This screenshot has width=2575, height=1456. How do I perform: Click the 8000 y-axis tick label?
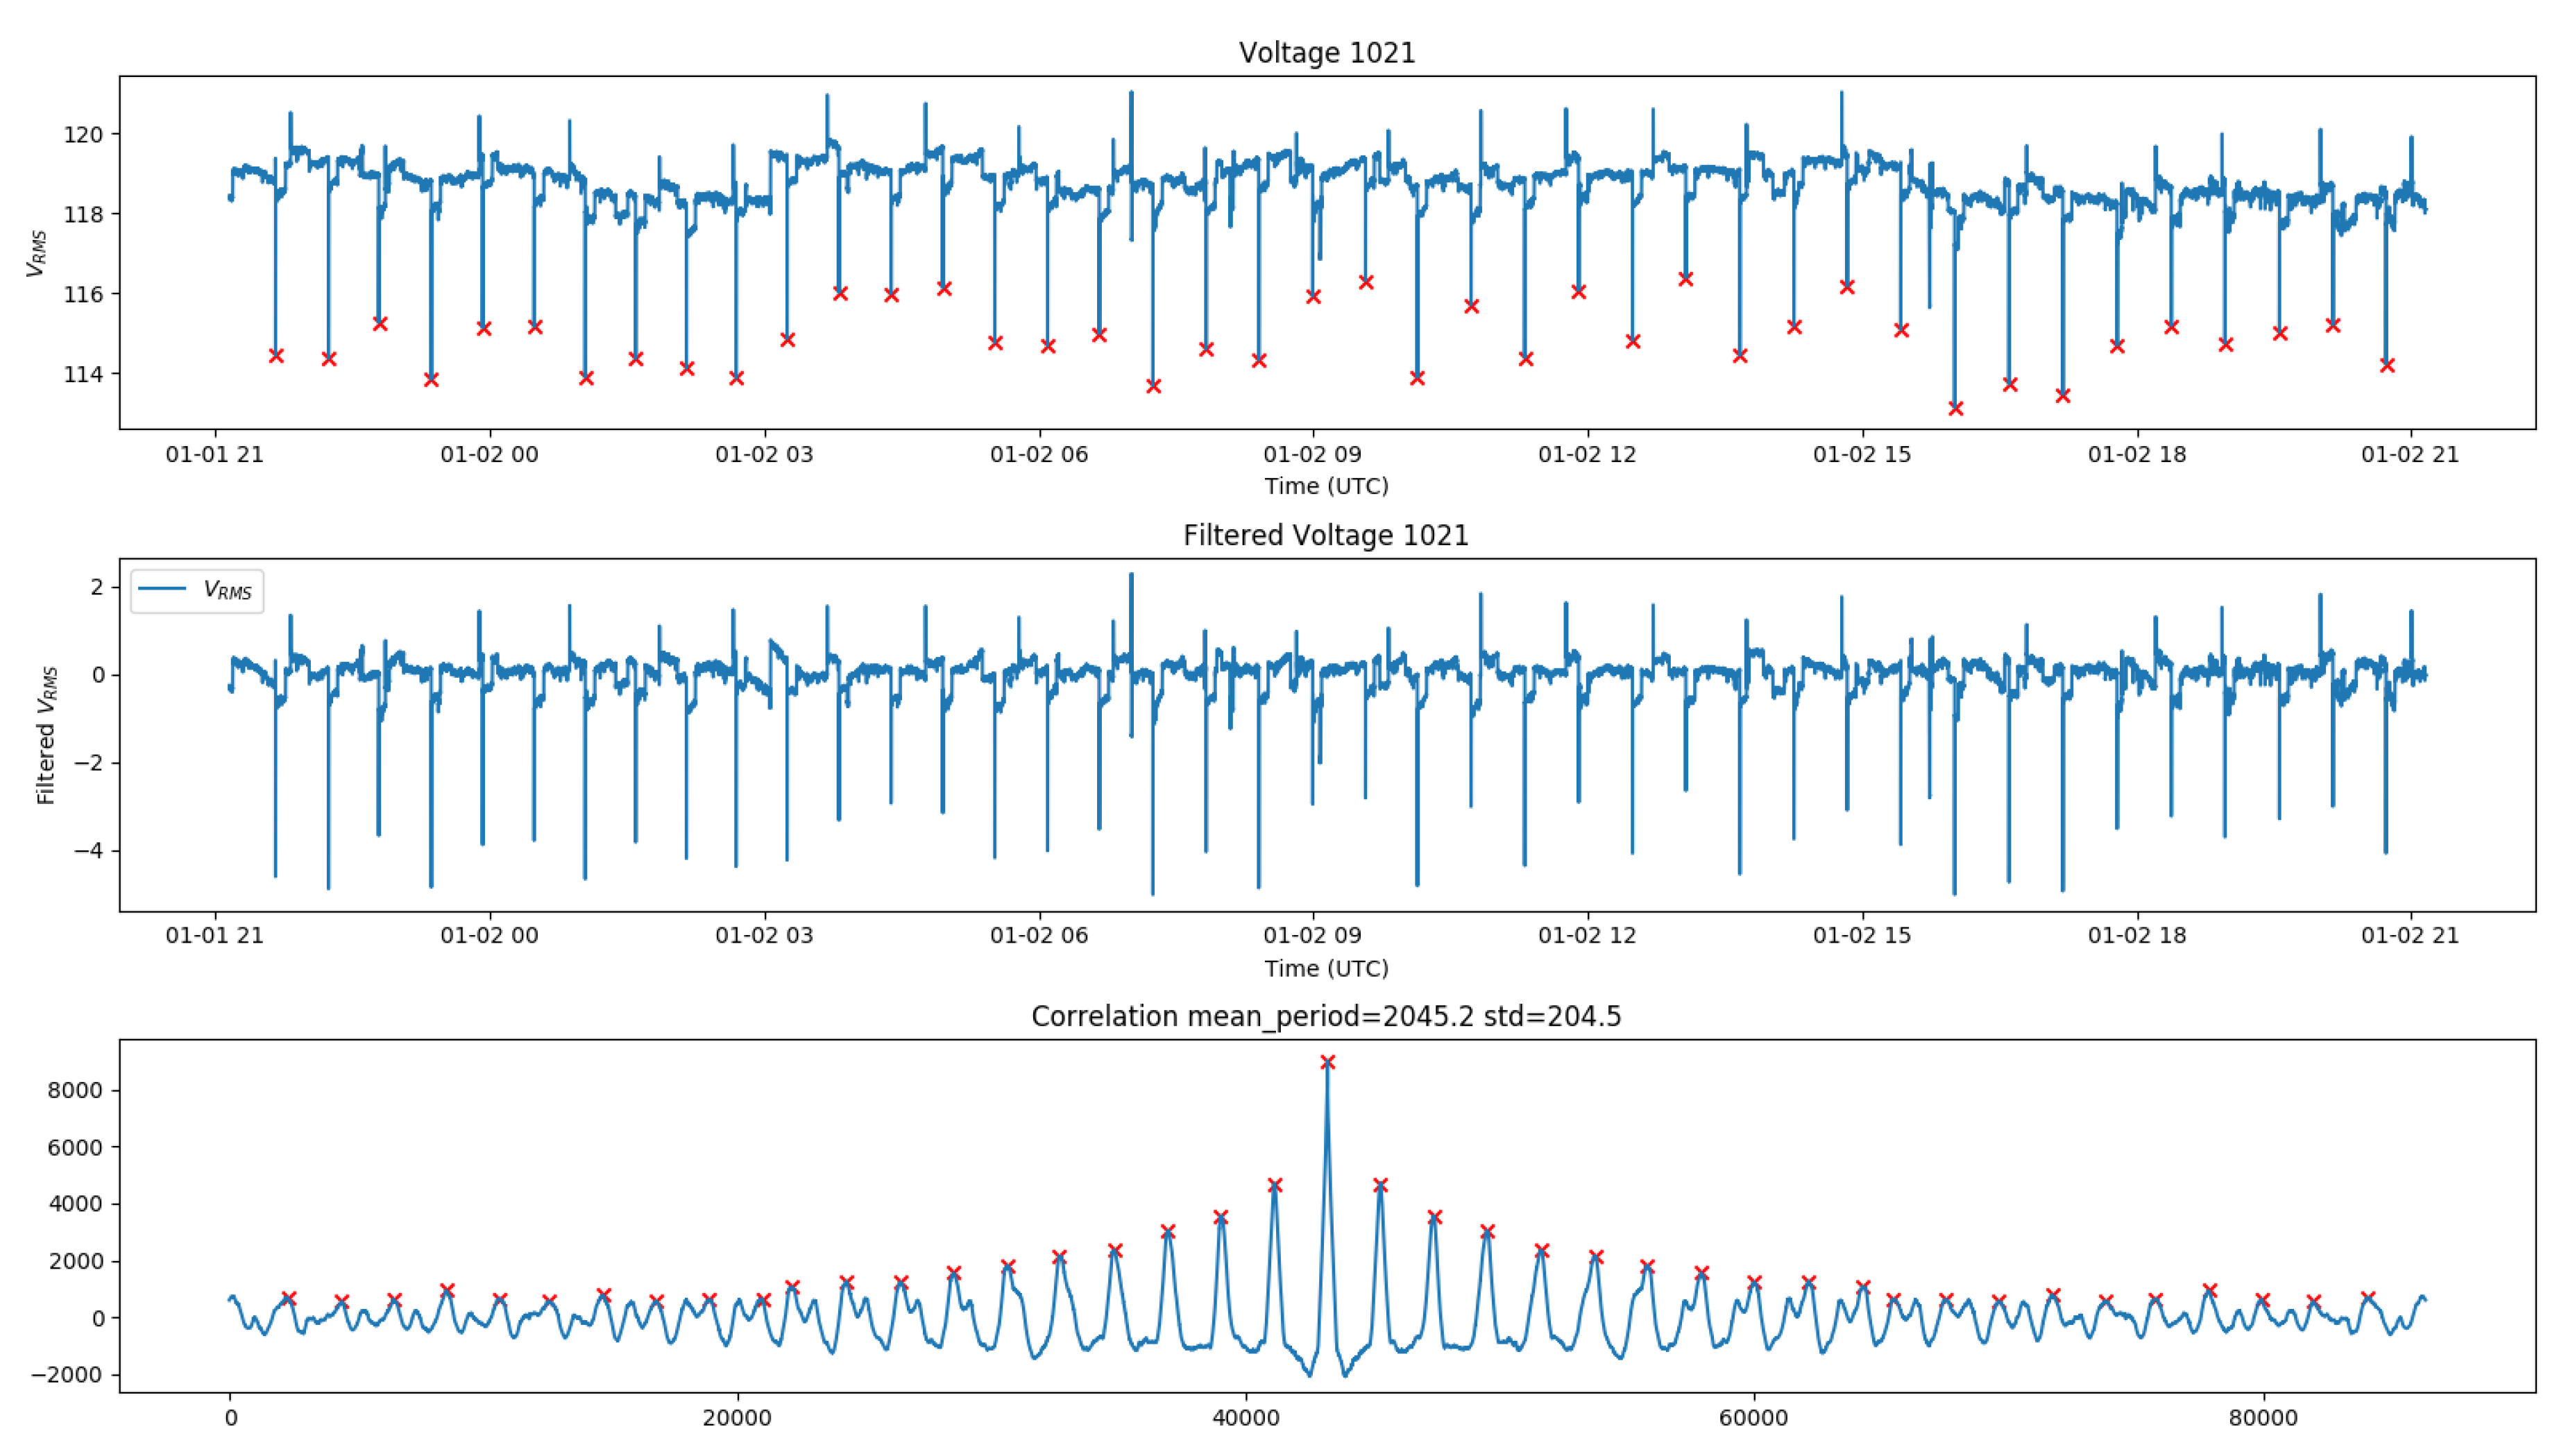click(x=74, y=1090)
